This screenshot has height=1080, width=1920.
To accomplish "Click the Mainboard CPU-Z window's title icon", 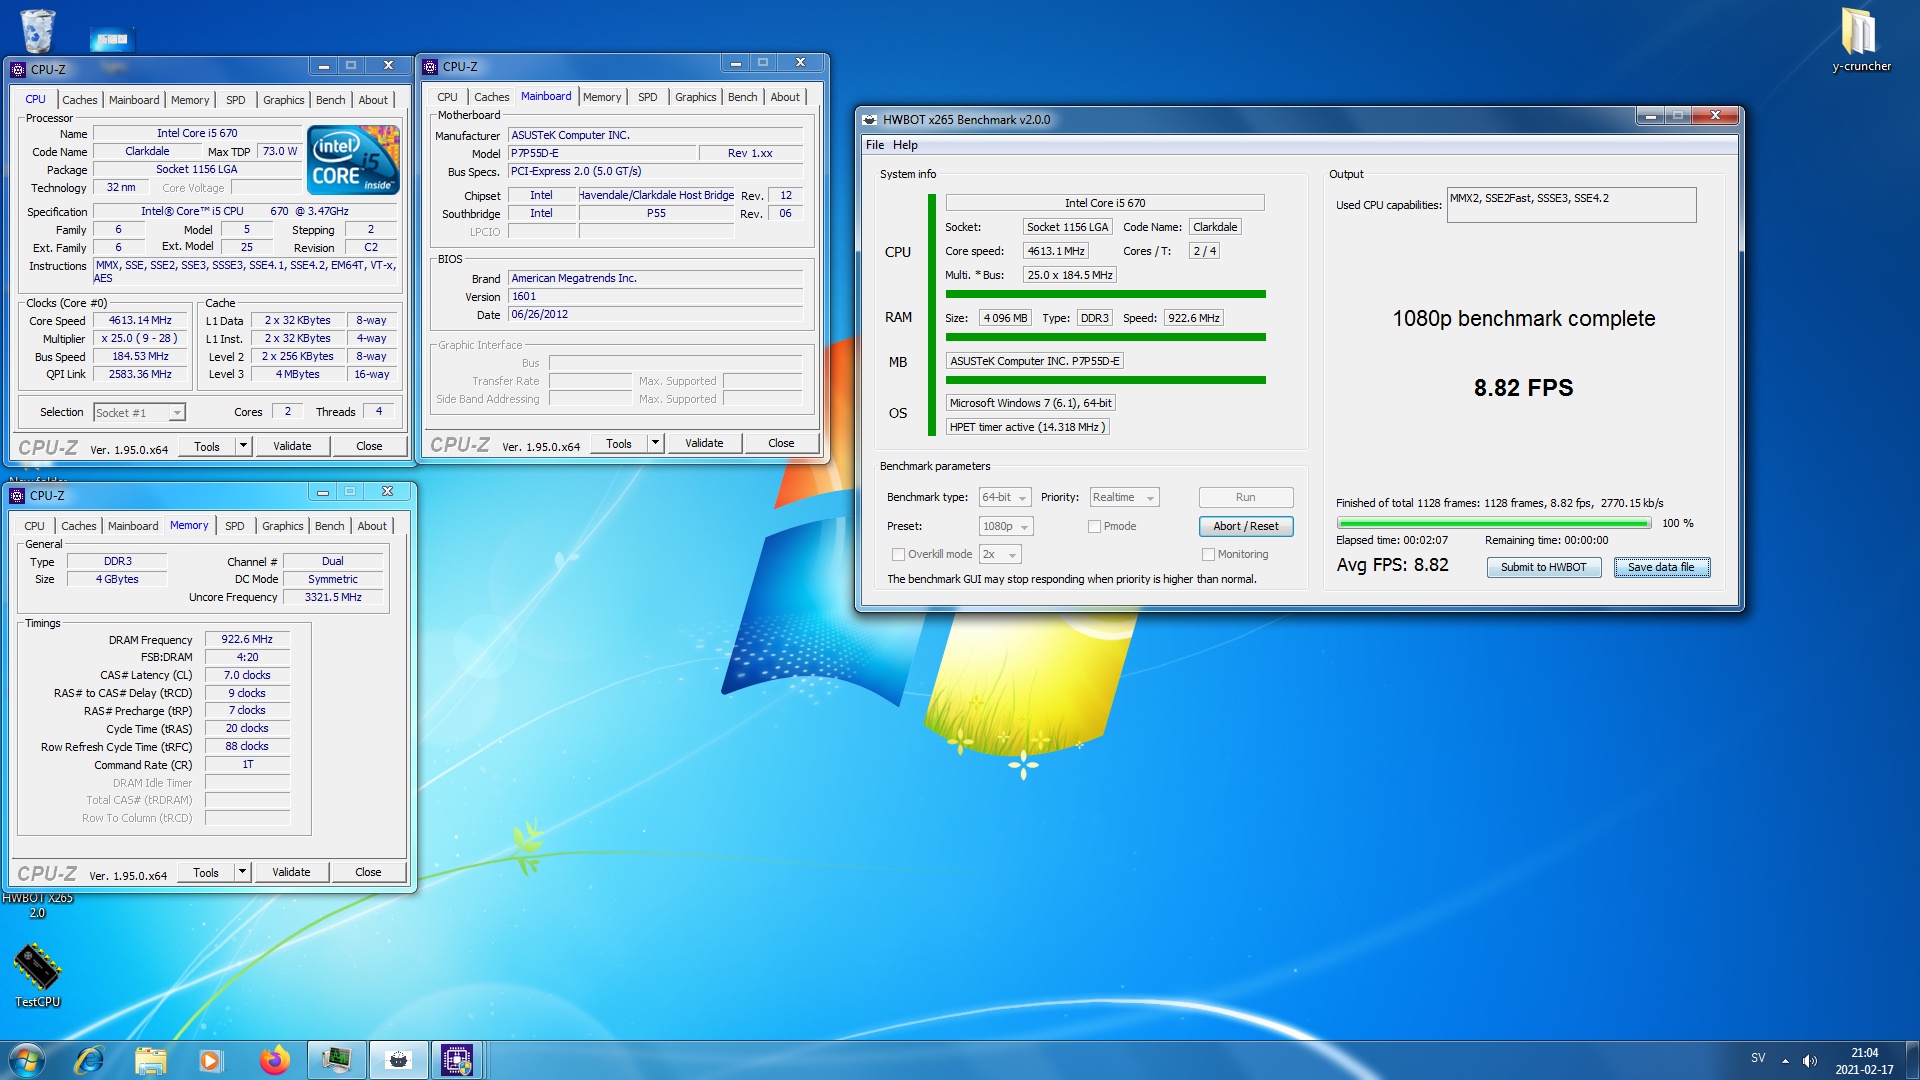I will 430,67.
